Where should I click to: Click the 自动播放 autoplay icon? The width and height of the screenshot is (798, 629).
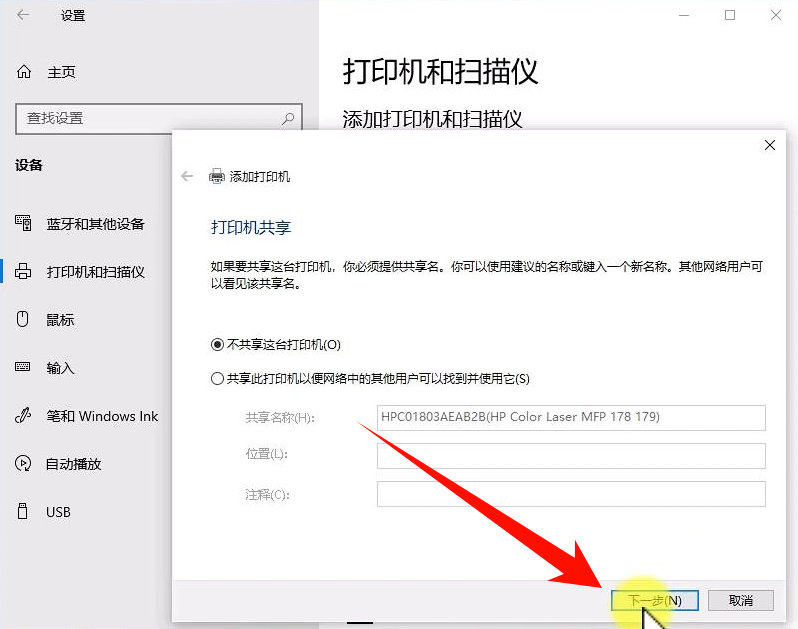point(23,463)
